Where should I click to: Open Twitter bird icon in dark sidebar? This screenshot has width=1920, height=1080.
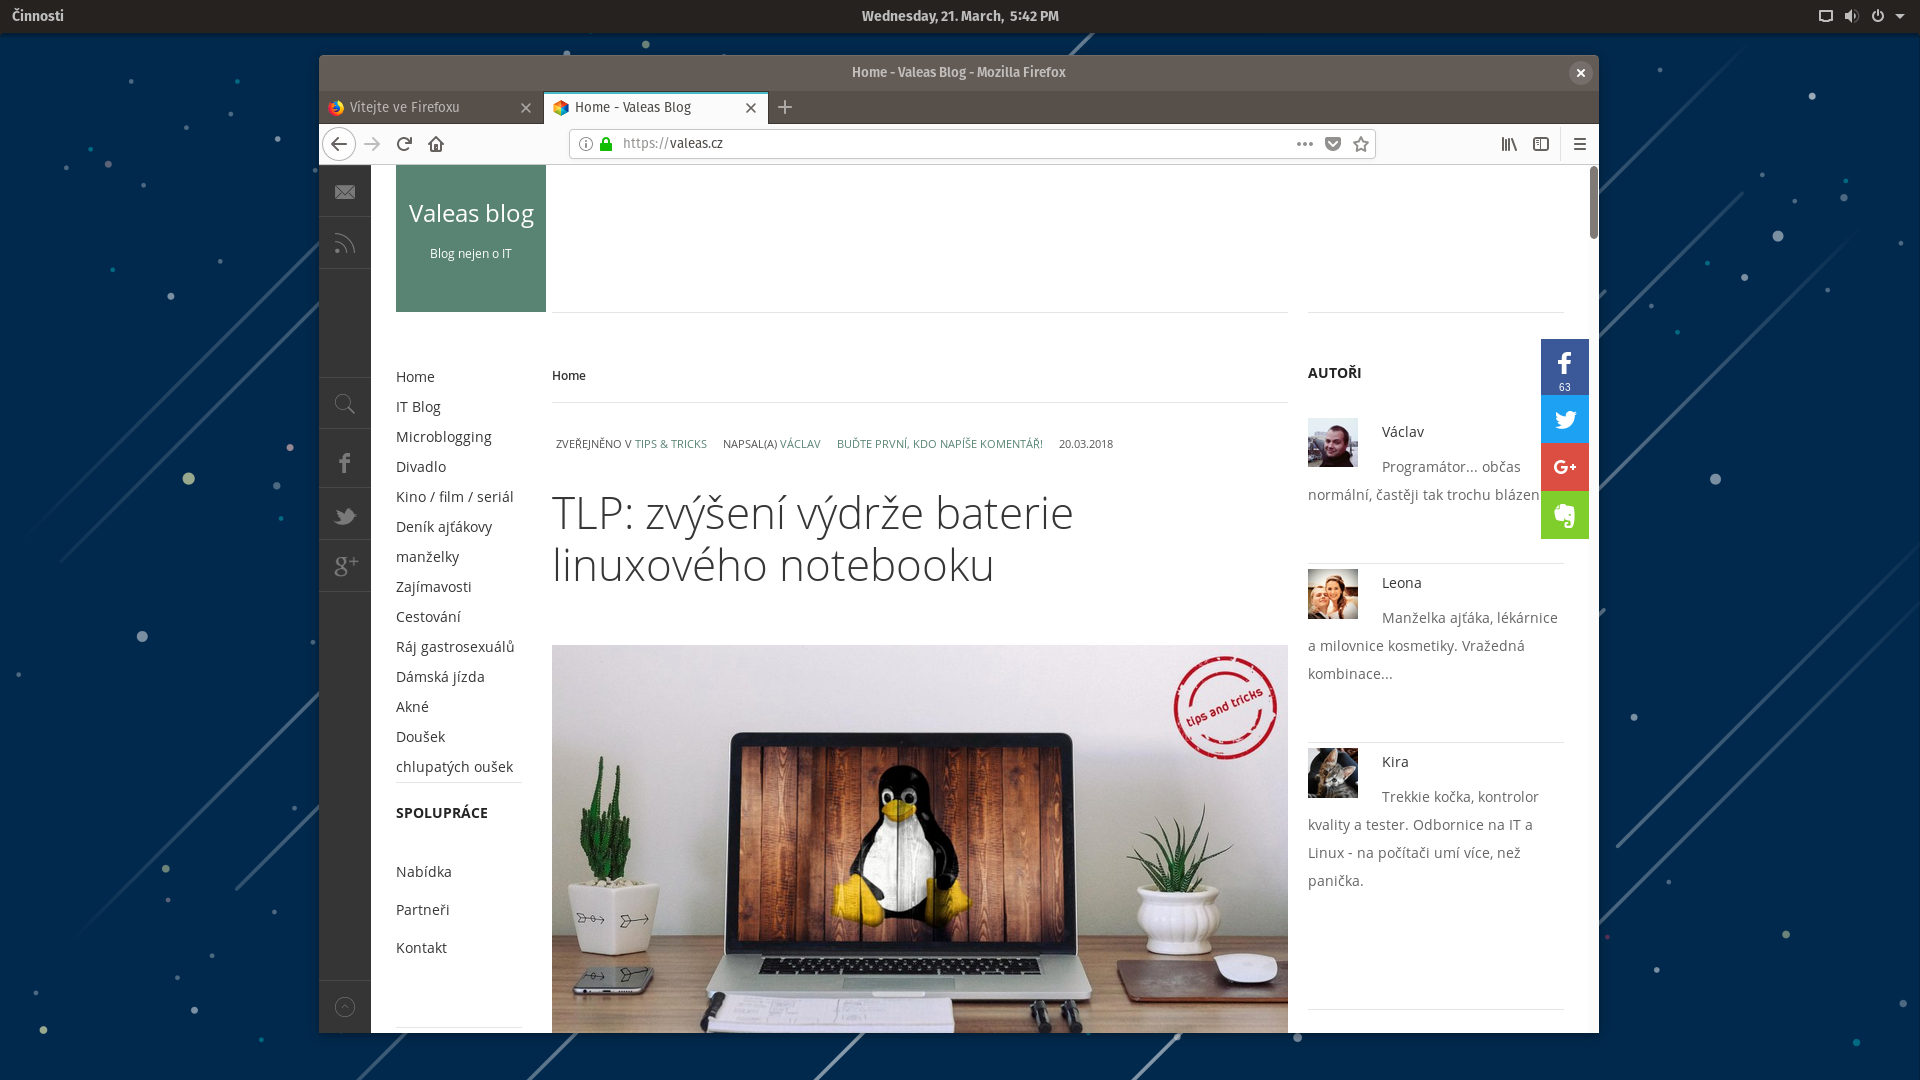pos(345,516)
